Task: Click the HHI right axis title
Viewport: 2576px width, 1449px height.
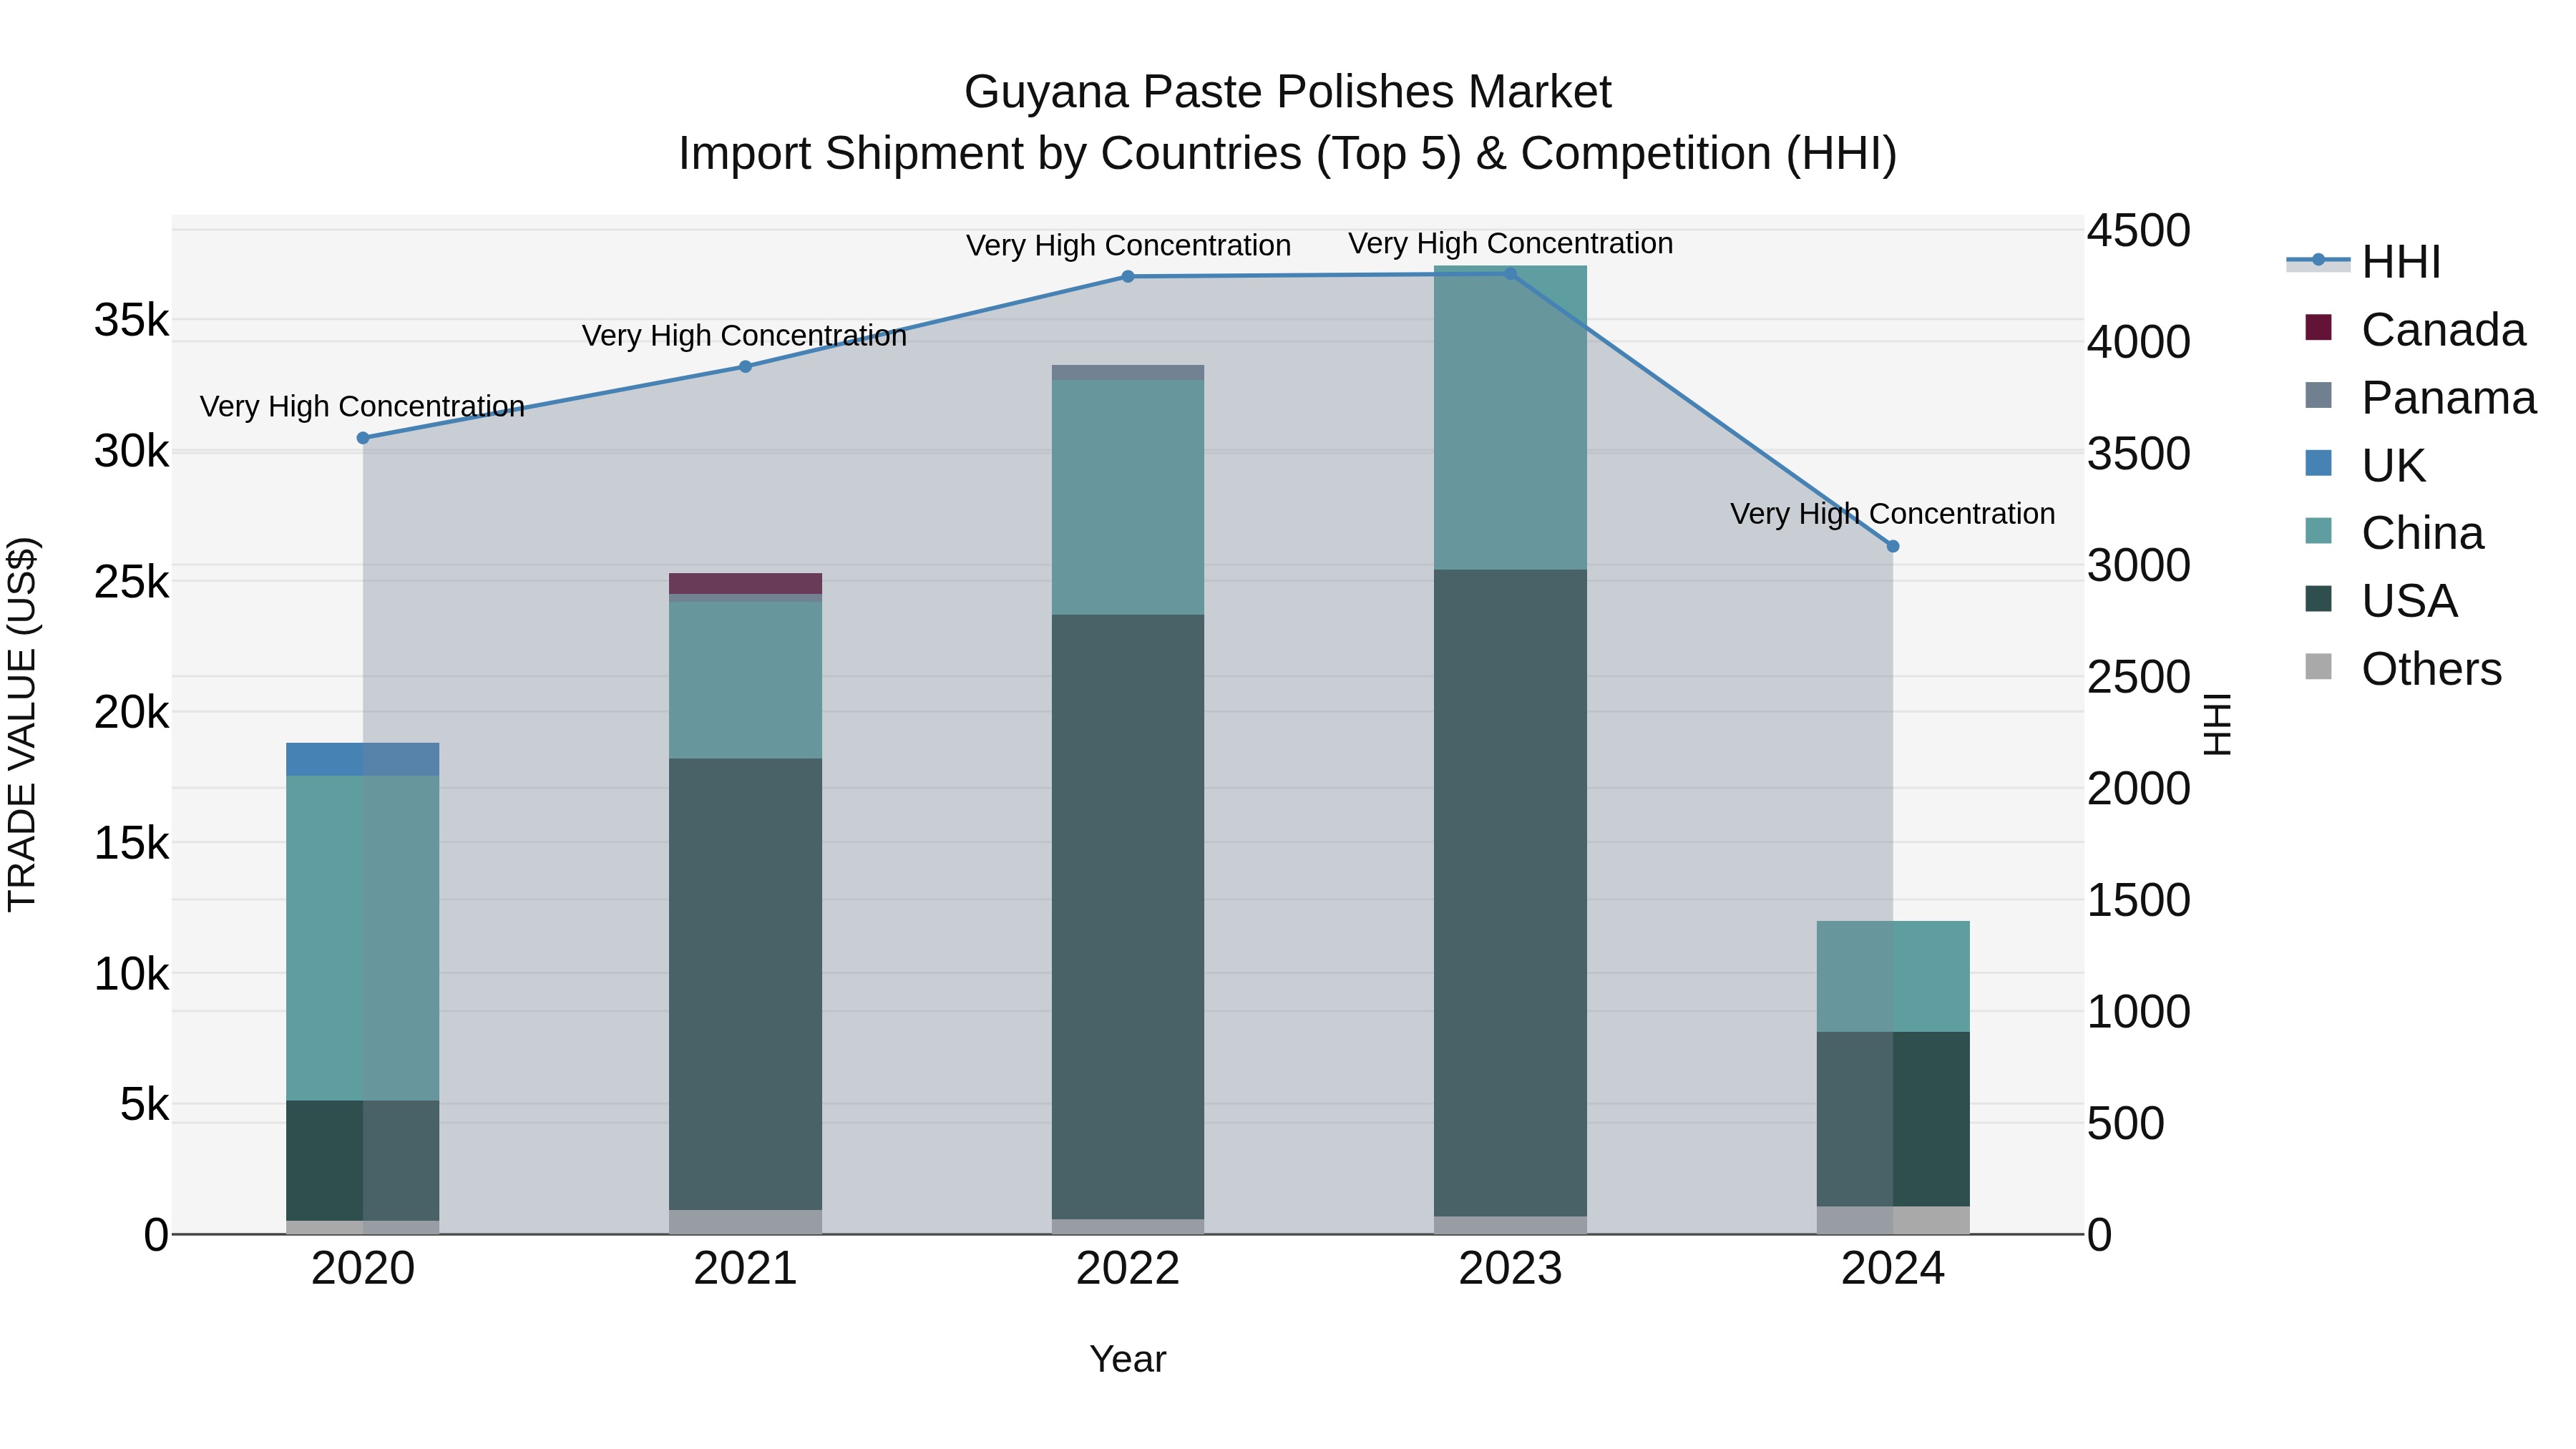Action: pyautogui.click(x=2217, y=724)
